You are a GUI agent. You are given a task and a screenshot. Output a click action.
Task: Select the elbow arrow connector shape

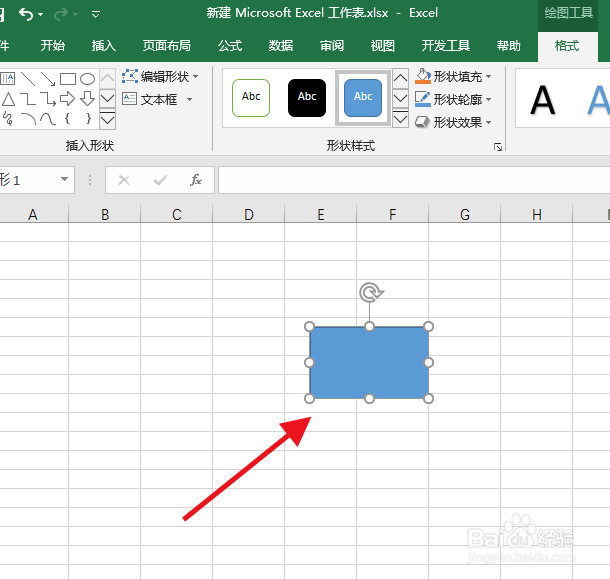pos(48,99)
